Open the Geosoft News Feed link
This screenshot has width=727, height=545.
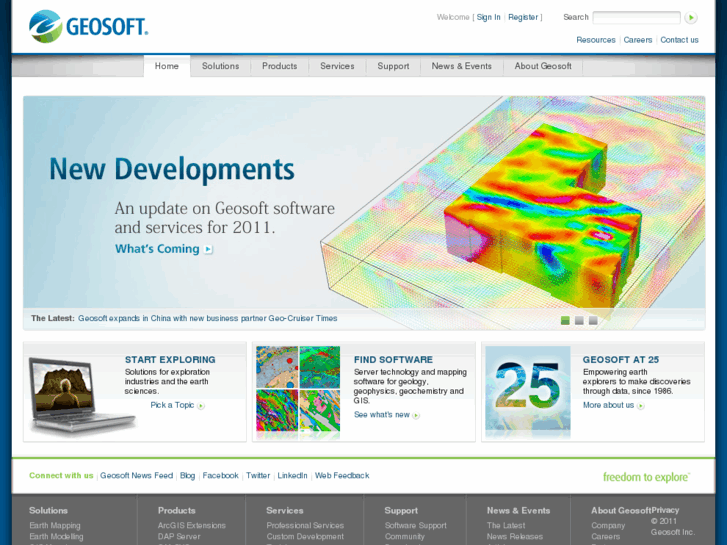tap(136, 475)
